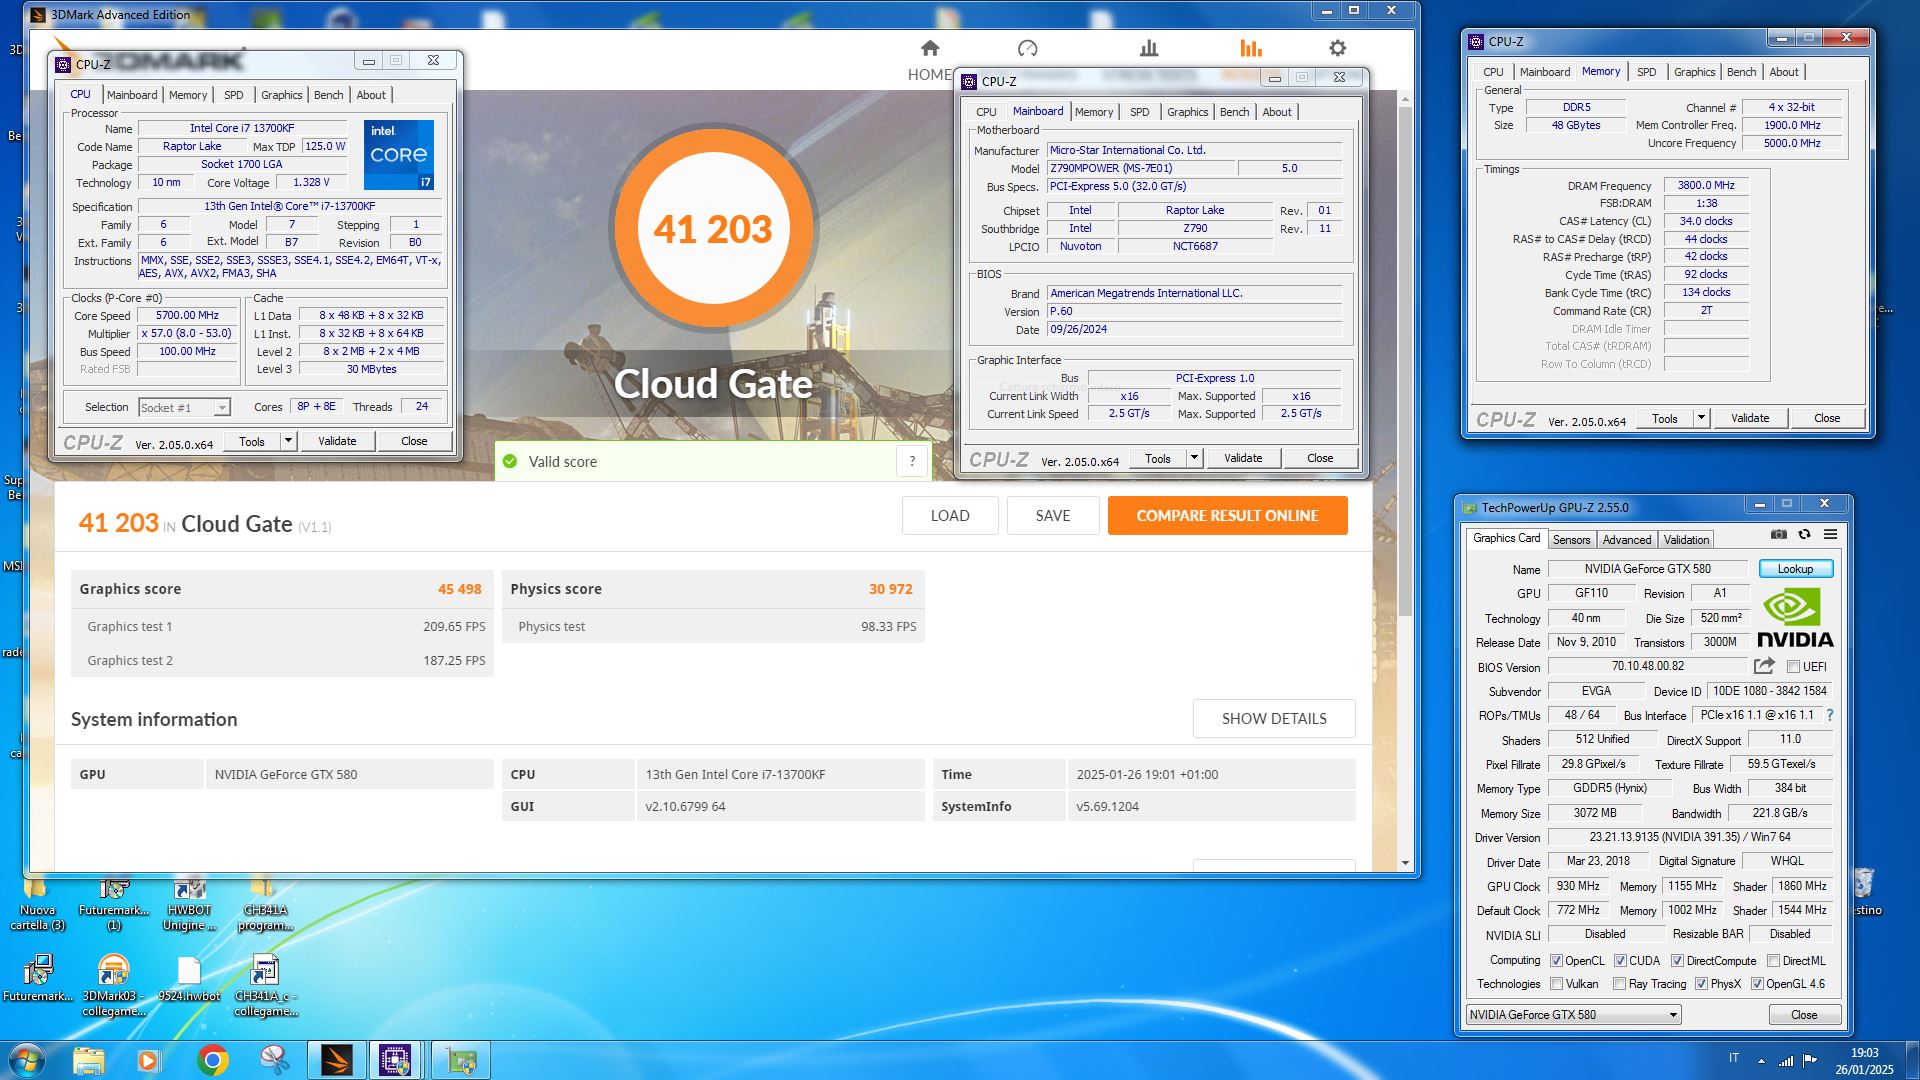
Task: Click Validate in the Memory CPU-Z window
Action: coord(1749,418)
